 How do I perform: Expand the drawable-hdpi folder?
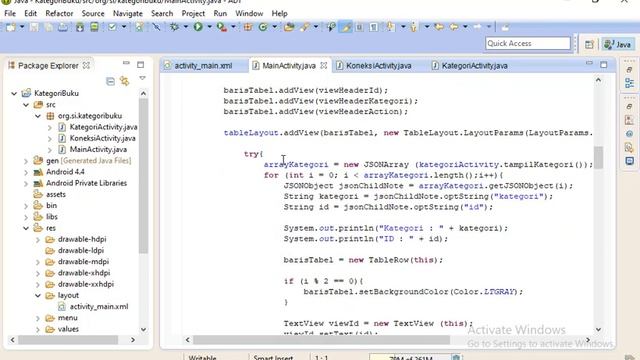[x=38, y=240]
